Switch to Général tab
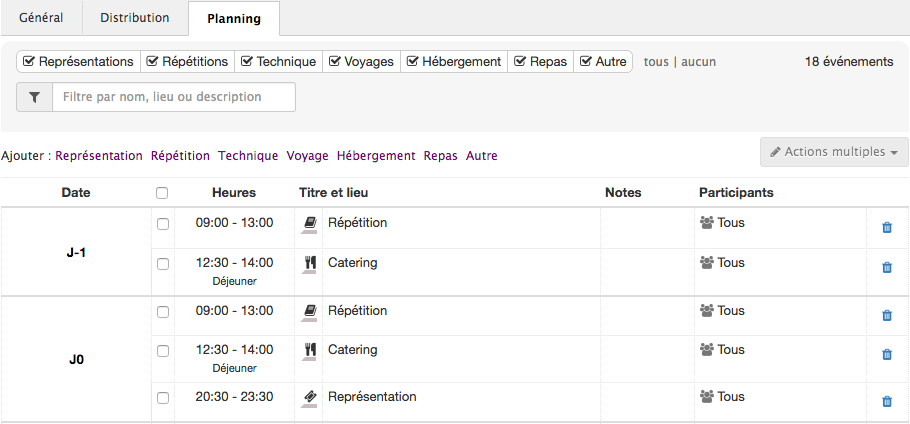The height and width of the screenshot is (424, 910). (41, 18)
